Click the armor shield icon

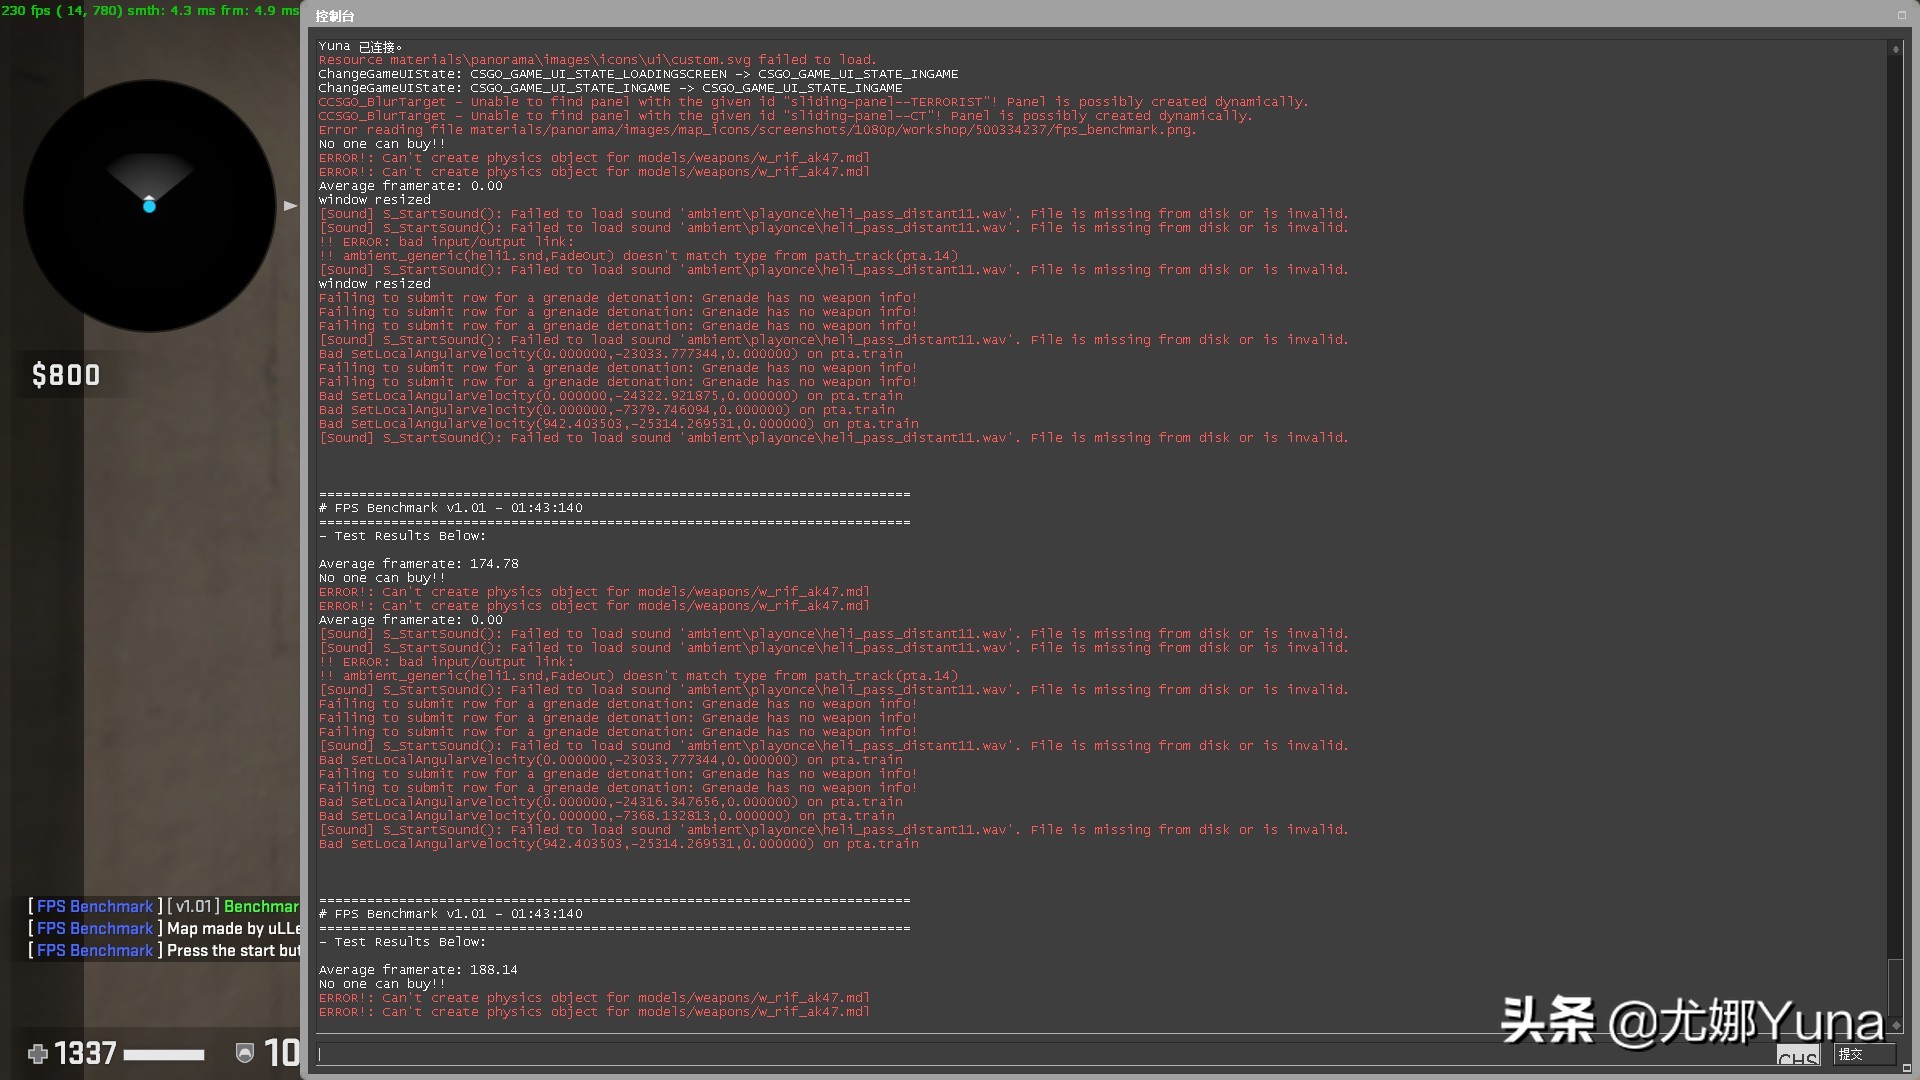coord(245,1053)
